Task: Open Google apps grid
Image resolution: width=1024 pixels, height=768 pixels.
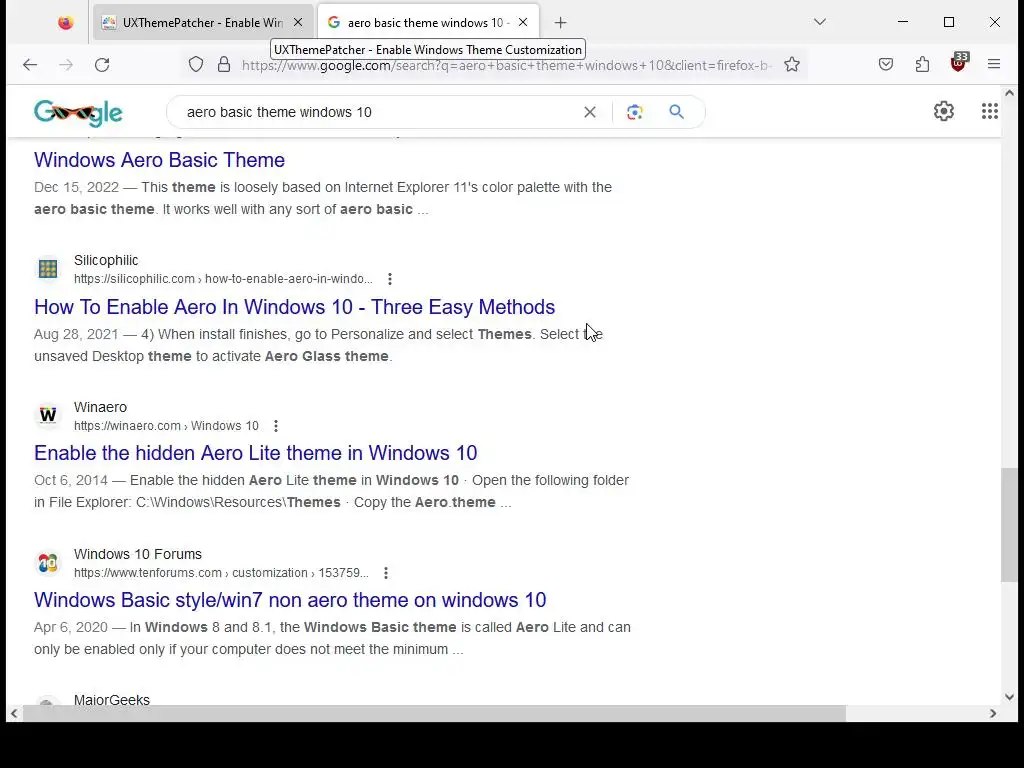Action: pos(990,112)
